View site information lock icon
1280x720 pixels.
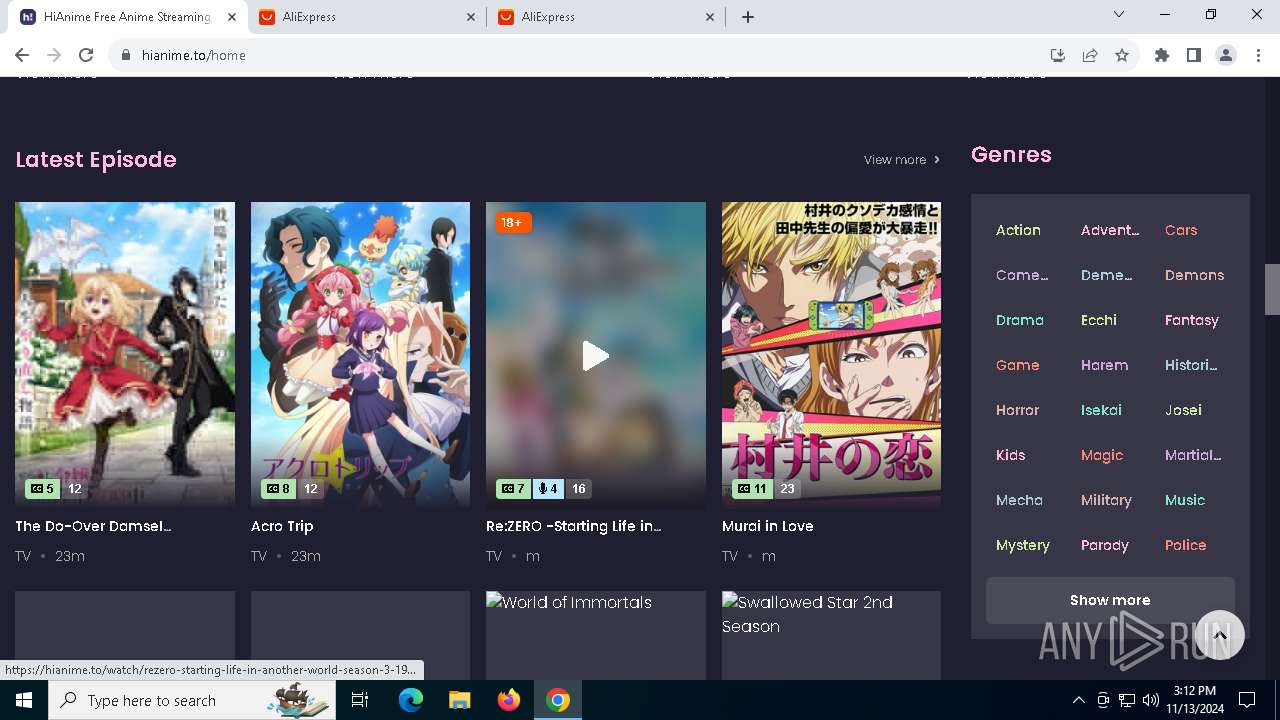(125, 55)
